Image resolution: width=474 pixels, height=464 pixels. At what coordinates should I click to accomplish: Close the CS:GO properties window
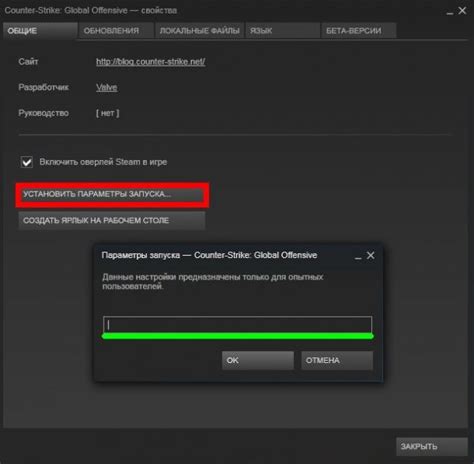(x=462, y=11)
